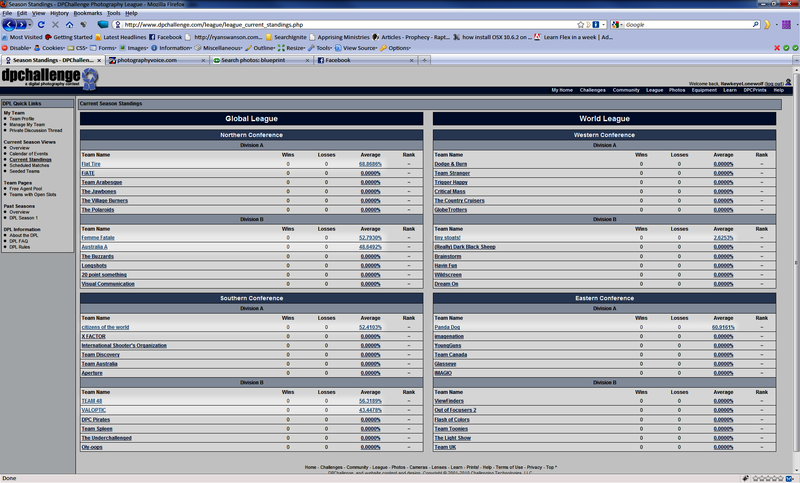Viewport: 800px width, 483px height.
Task: Open the Cookies developer toolbar menu
Action: pyautogui.click(x=49, y=48)
